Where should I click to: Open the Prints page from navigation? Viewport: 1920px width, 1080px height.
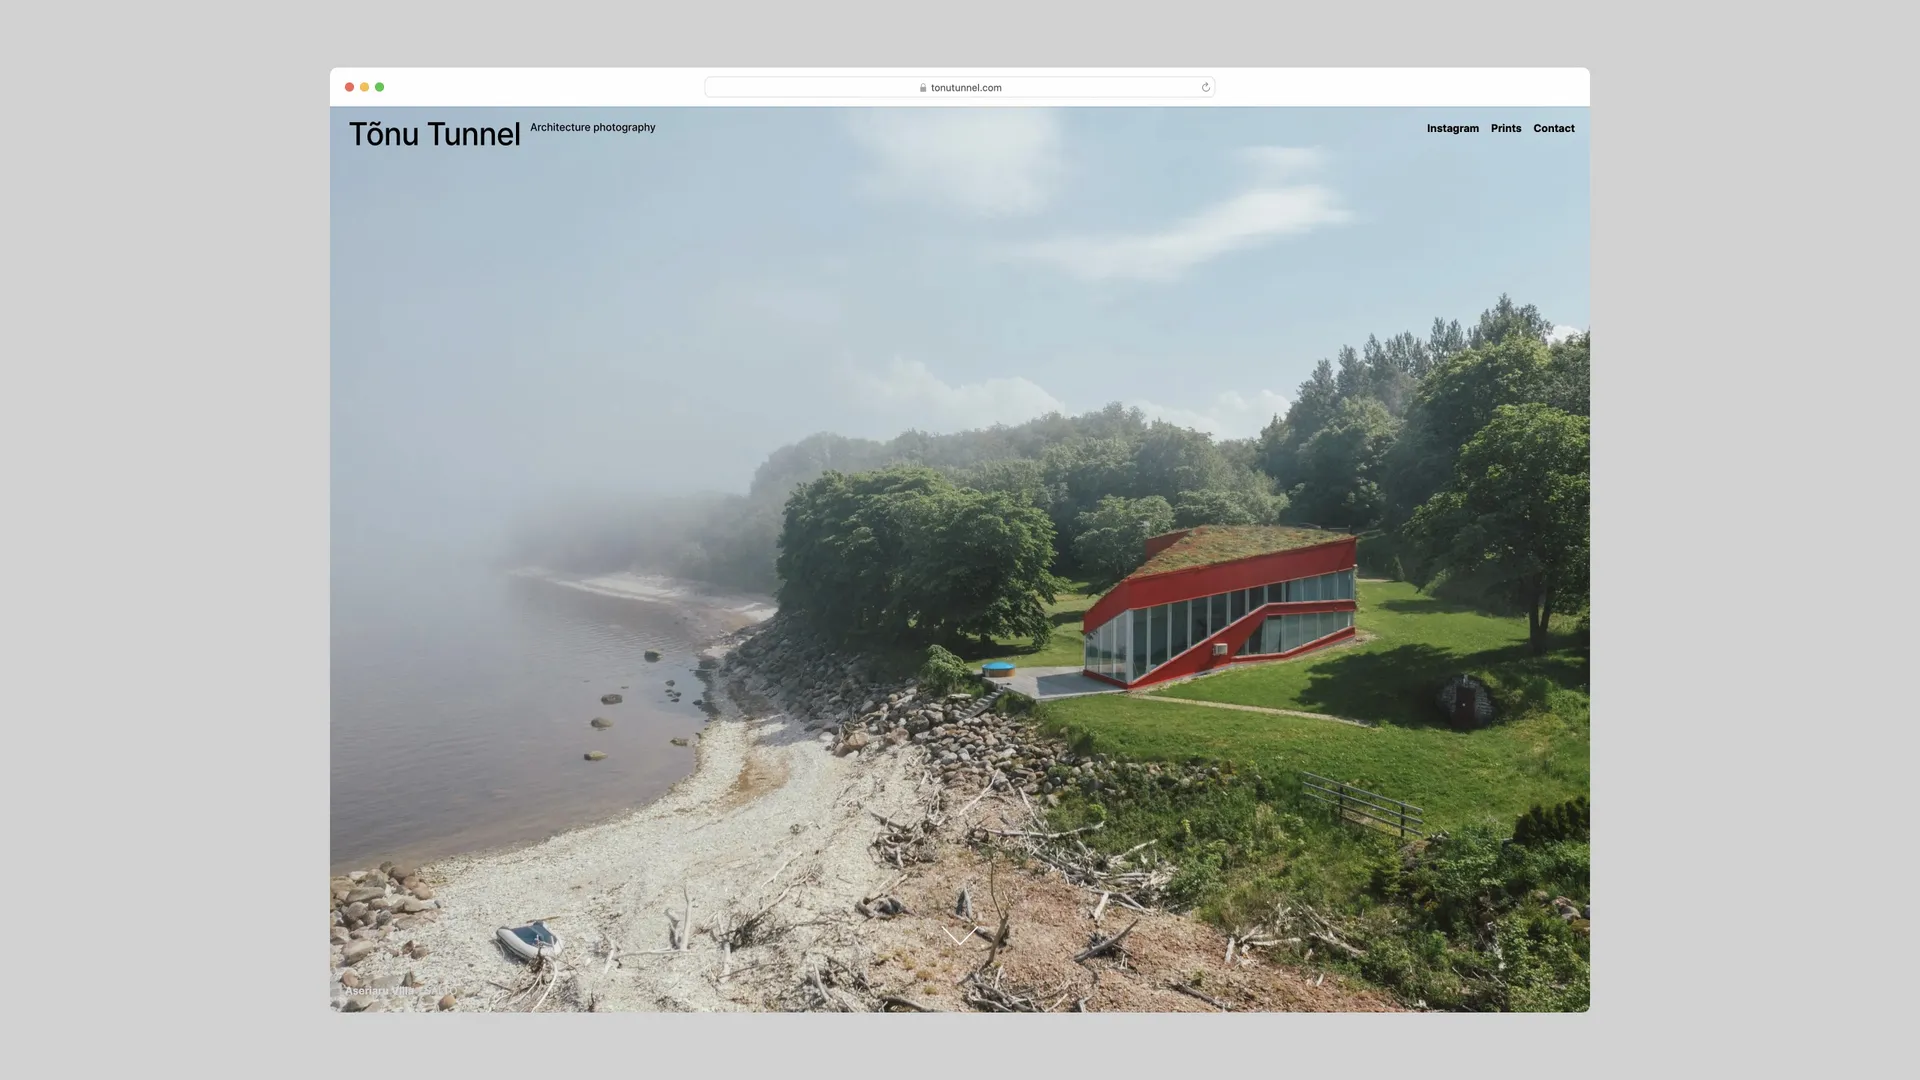pyautogui.click(x=1505, y=128)
